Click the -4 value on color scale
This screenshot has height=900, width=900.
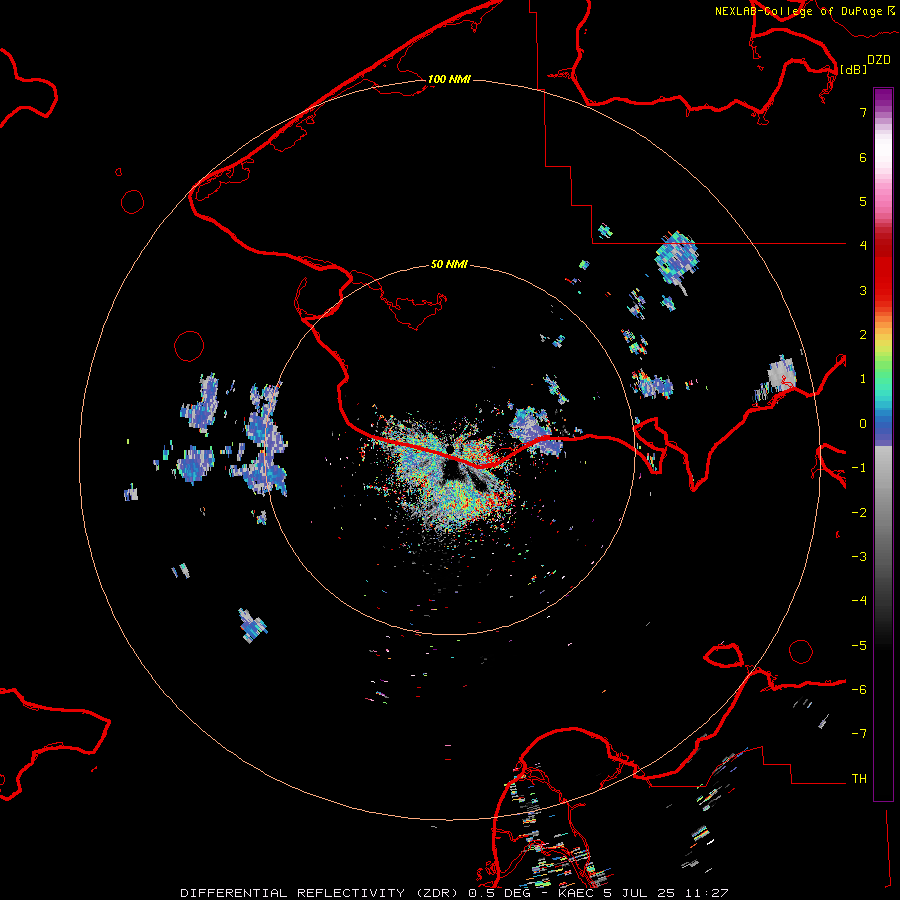coord(859,601)
